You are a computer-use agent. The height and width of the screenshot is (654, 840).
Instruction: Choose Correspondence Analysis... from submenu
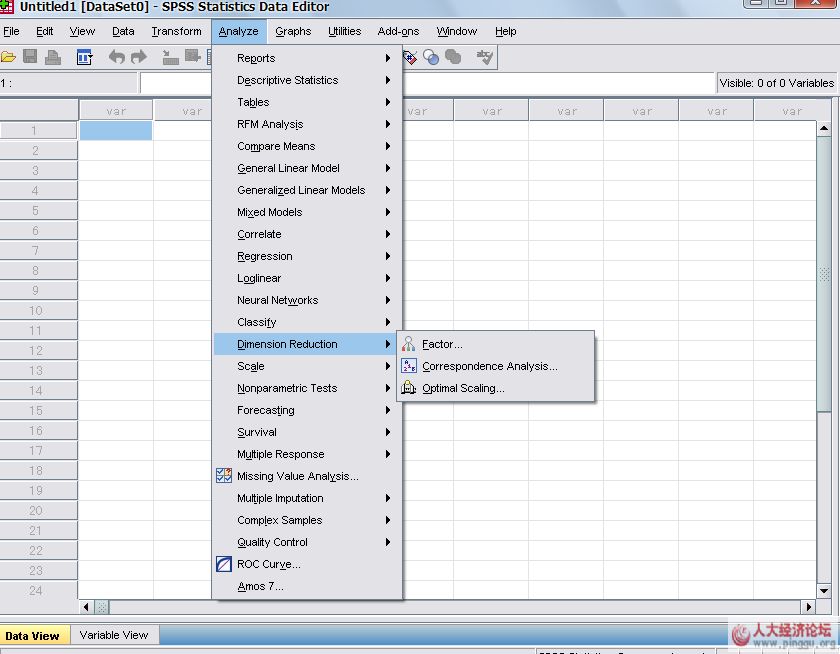tap(496, 366)
